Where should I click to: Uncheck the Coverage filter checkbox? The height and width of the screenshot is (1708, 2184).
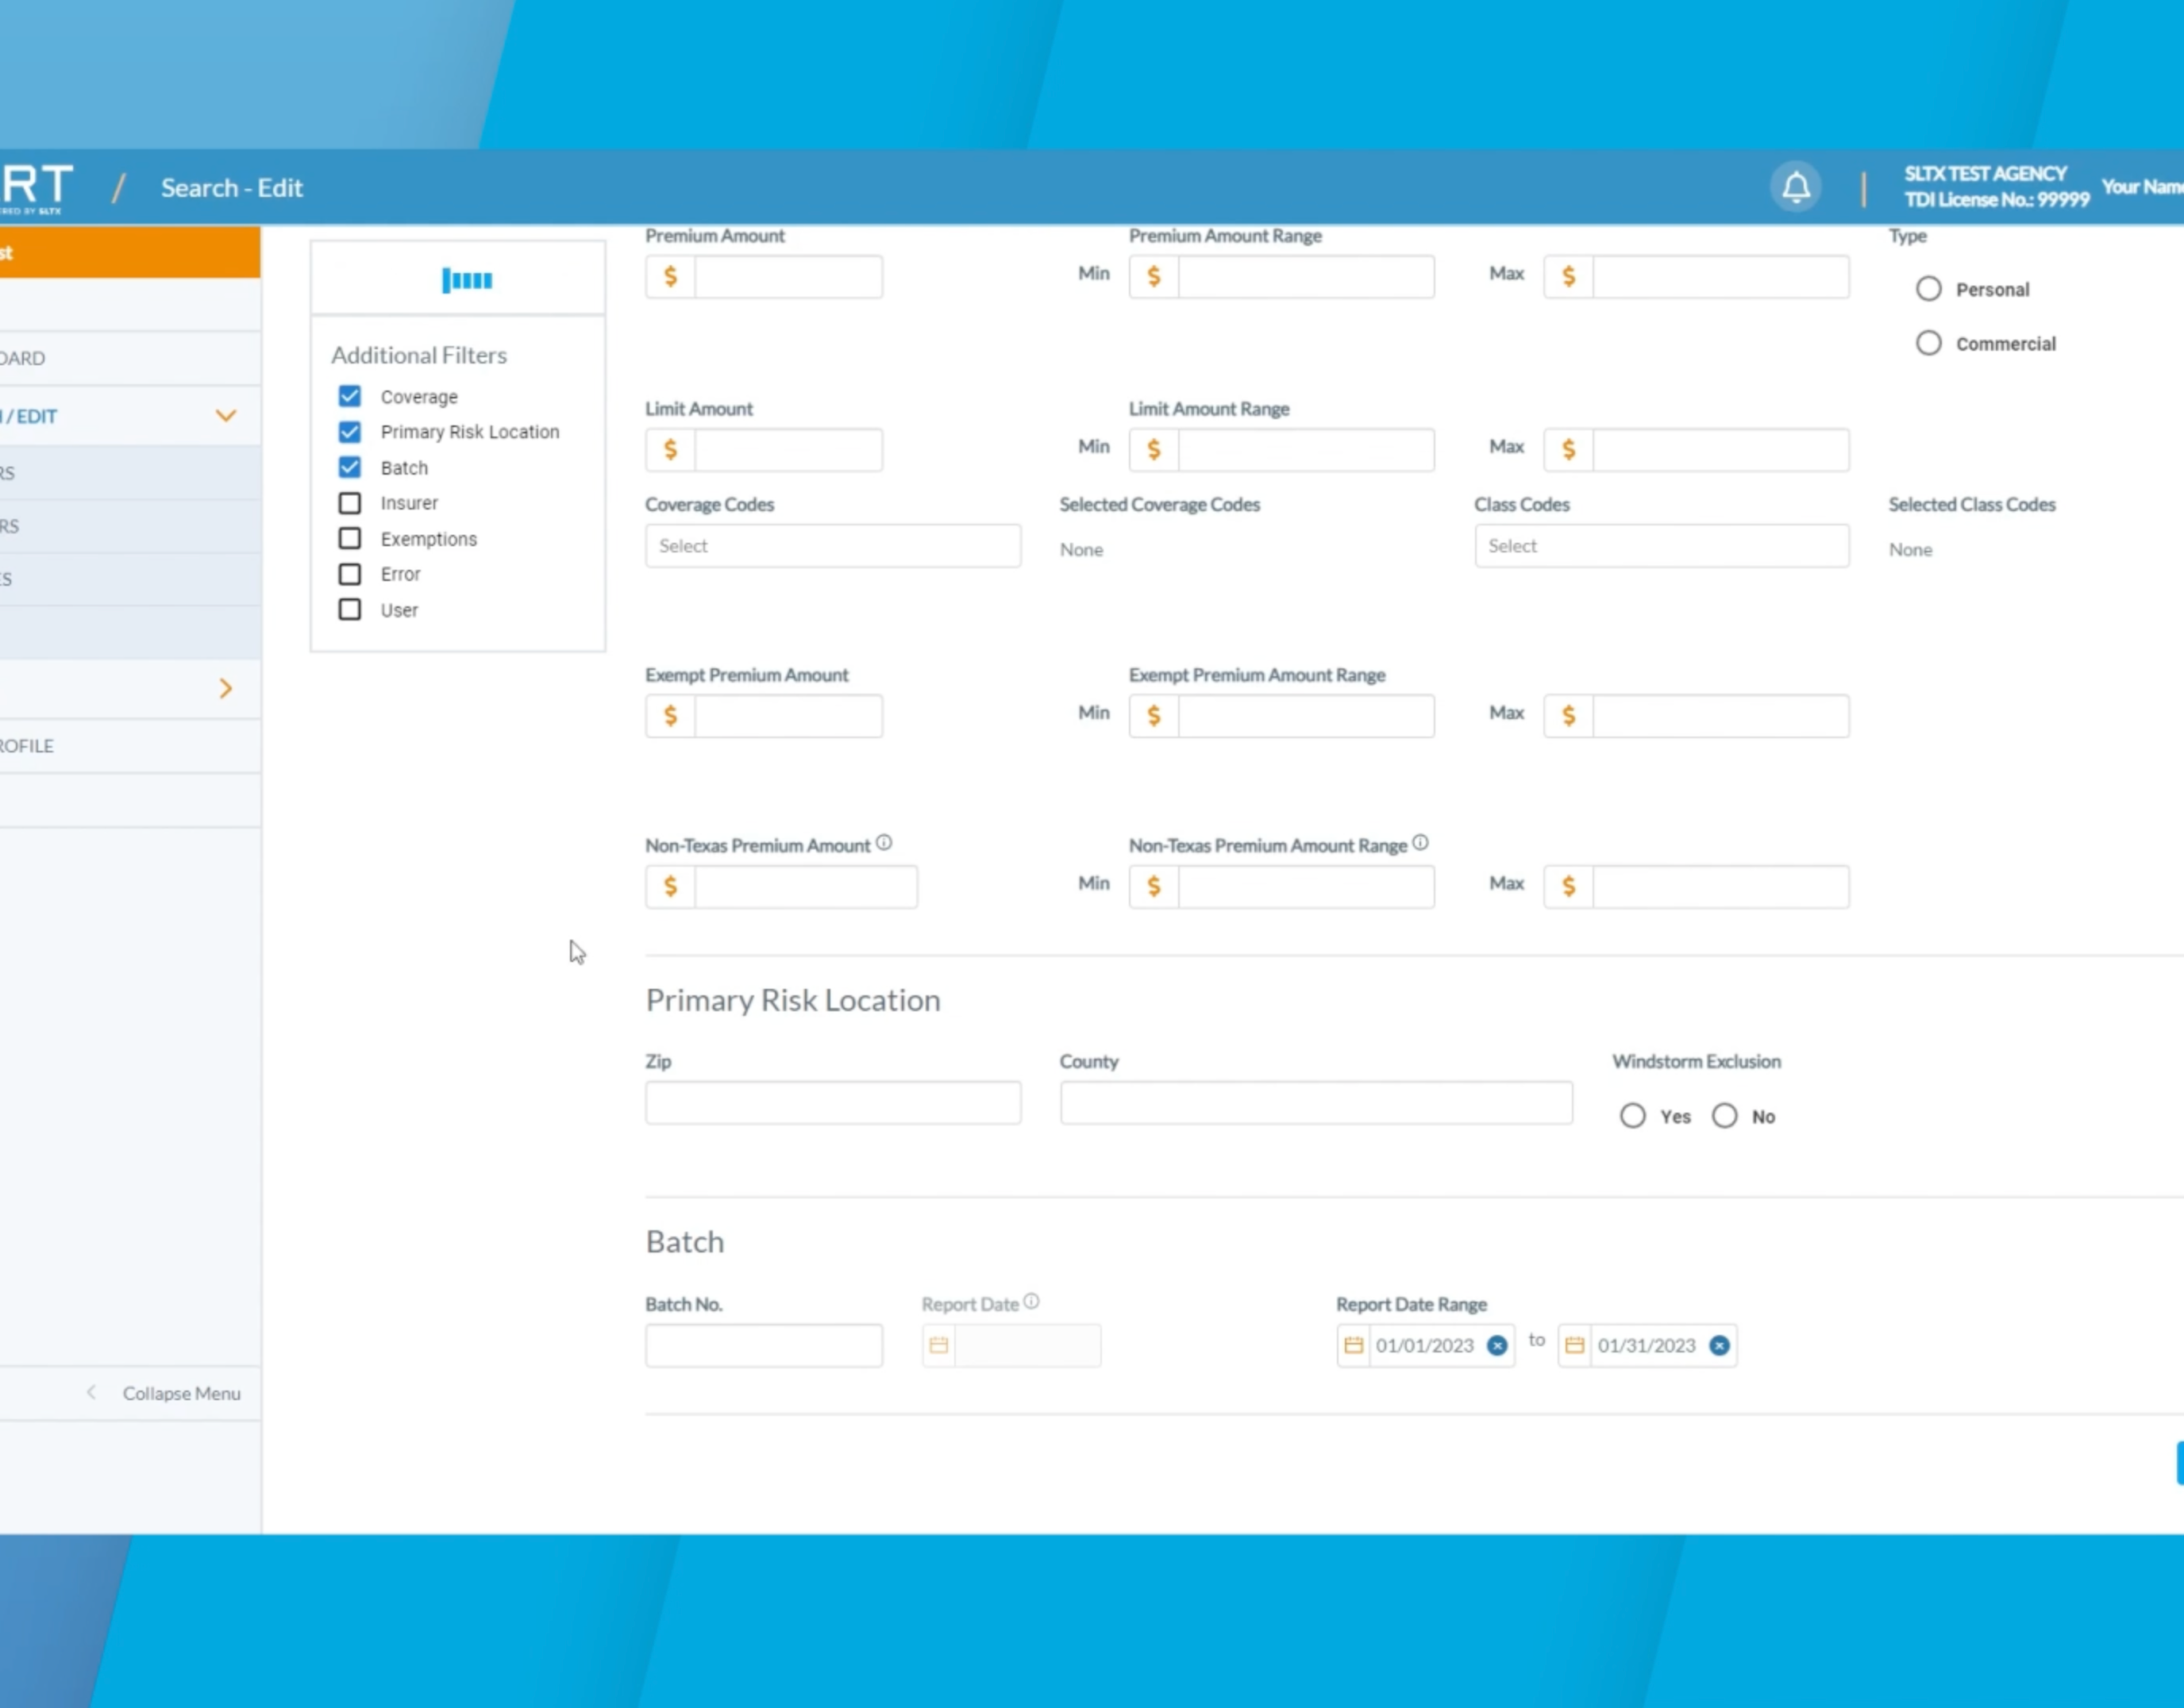coord(349,396)
